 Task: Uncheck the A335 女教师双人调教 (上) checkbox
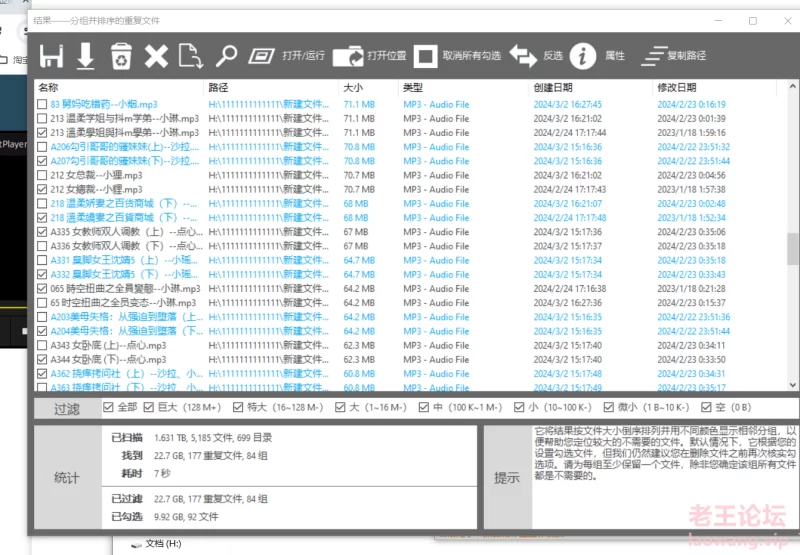42,232
